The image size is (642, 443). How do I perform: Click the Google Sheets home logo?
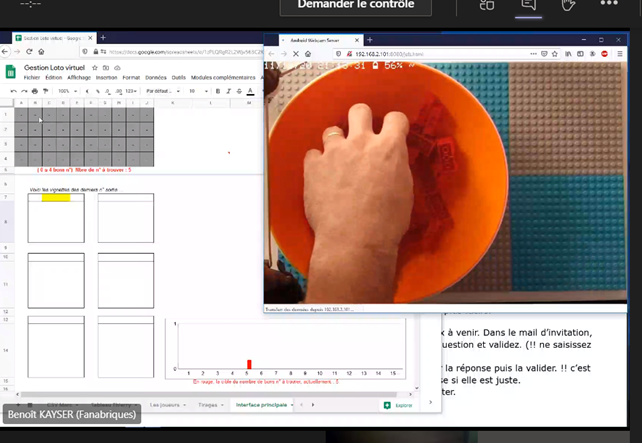tap(10, 72)
